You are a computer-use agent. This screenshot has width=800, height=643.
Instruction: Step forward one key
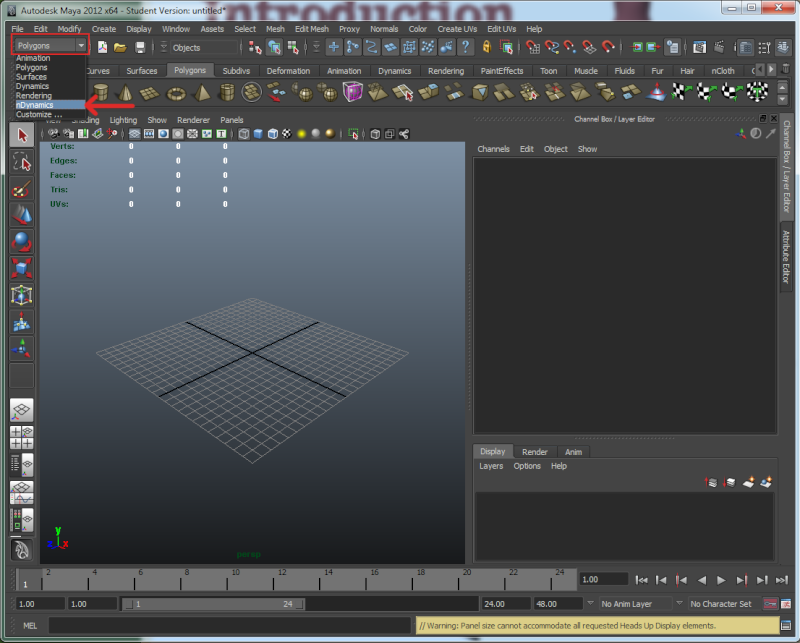(x=741, y=580)
